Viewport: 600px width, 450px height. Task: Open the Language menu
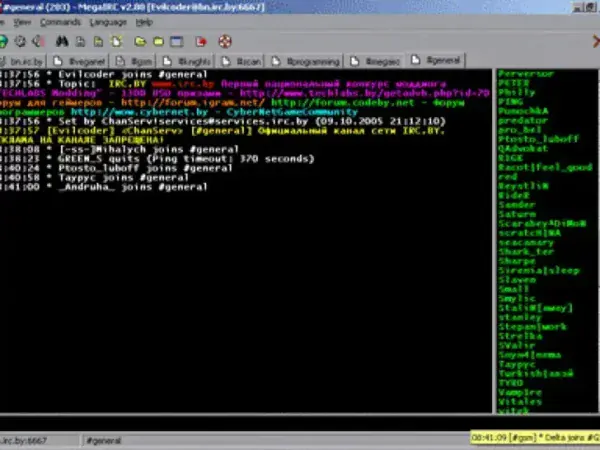pos(108,21)
